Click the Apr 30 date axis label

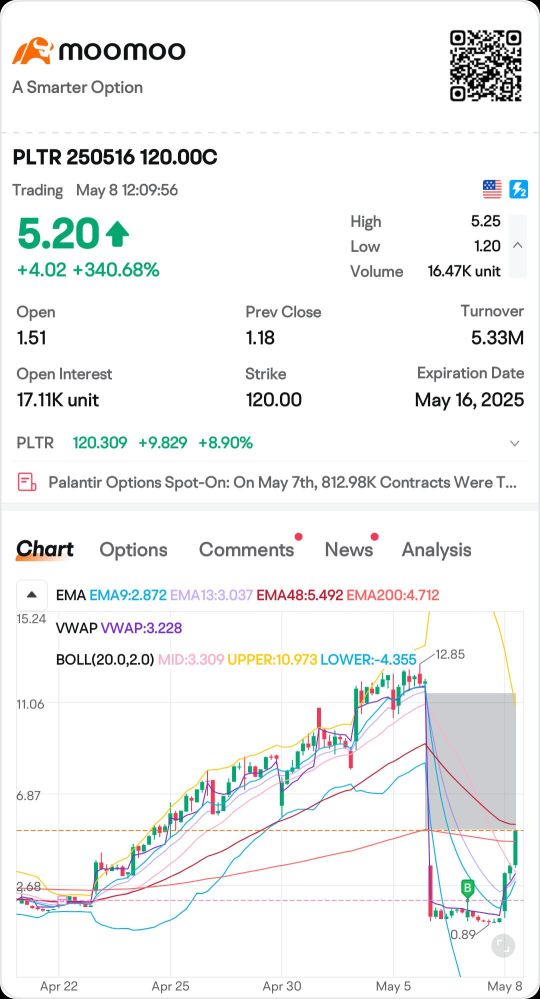[281, 987]
